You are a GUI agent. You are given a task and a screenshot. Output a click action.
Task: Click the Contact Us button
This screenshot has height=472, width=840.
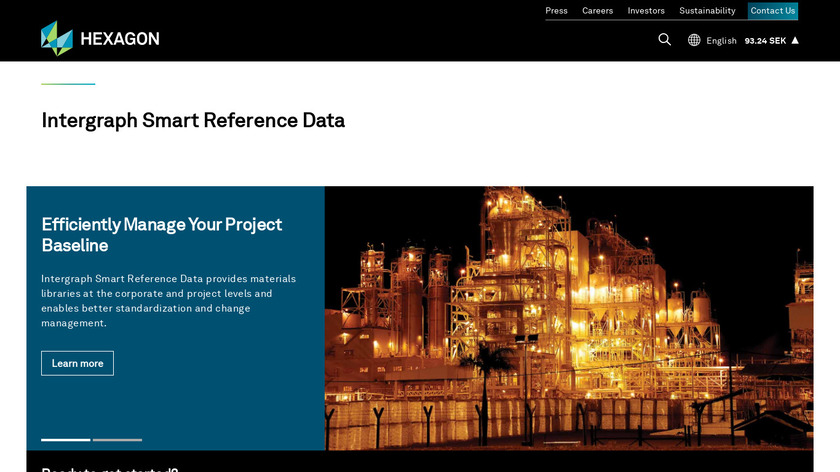coord(772,11)
